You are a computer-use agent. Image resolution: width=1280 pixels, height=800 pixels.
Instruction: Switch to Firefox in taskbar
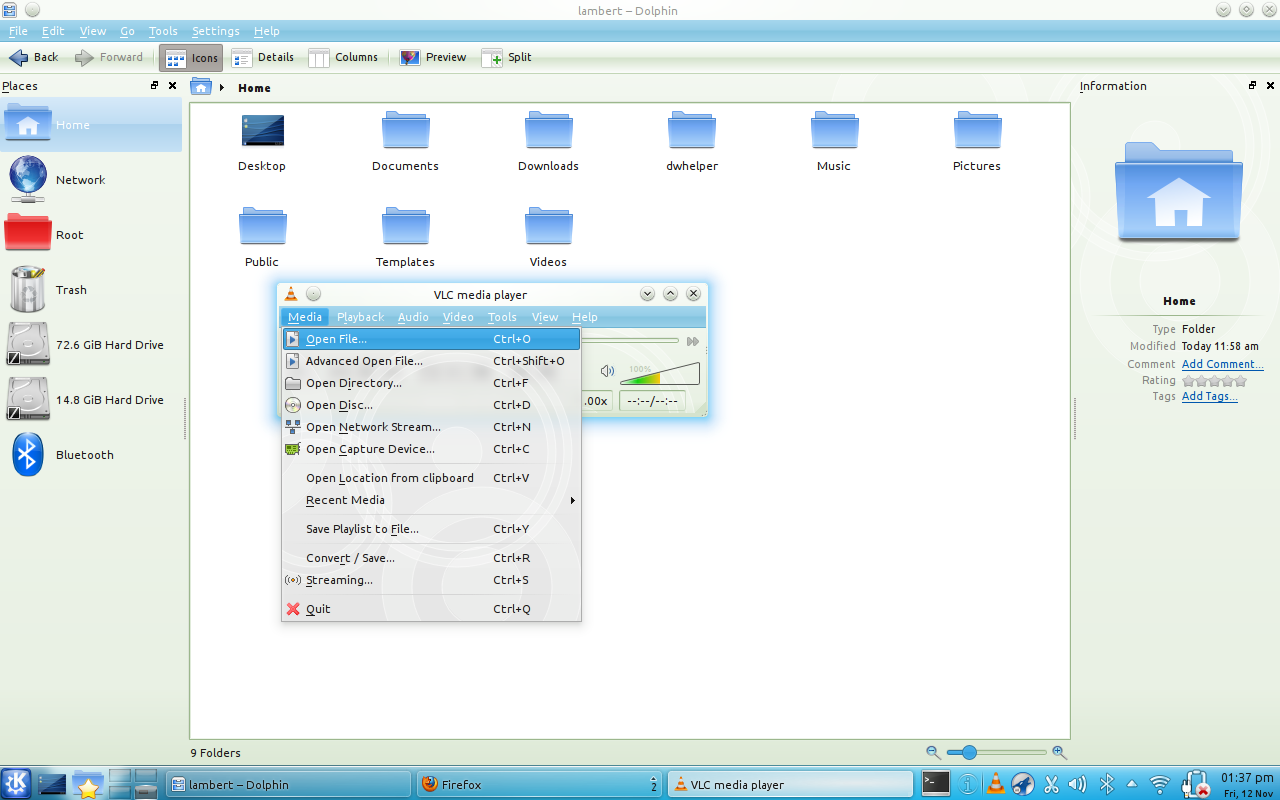click(x=538, y=785)
